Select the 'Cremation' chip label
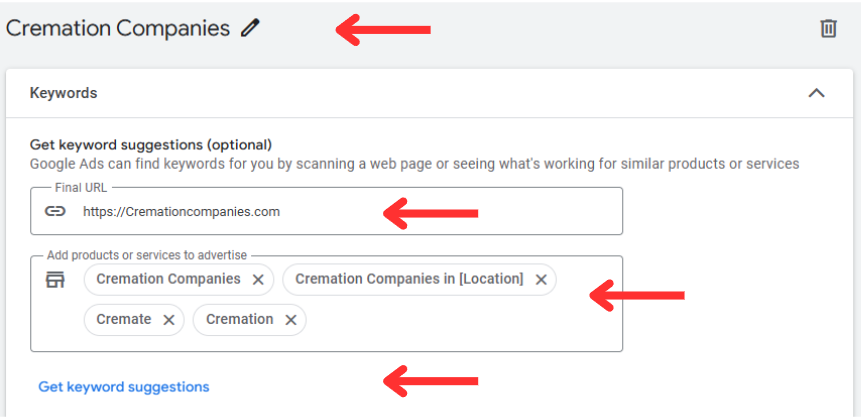This screenshot has width=861, height=419. (239, 319)
